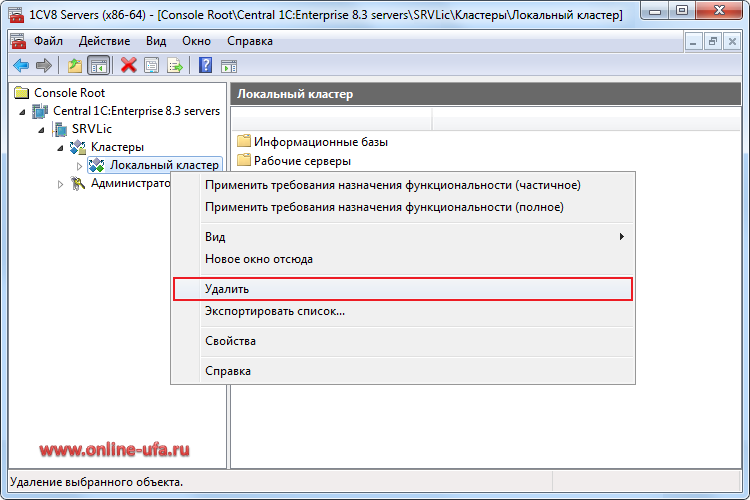Choose Применить требования (полное) context menu item
Screen dimensions: 750x500
(403, 207)
